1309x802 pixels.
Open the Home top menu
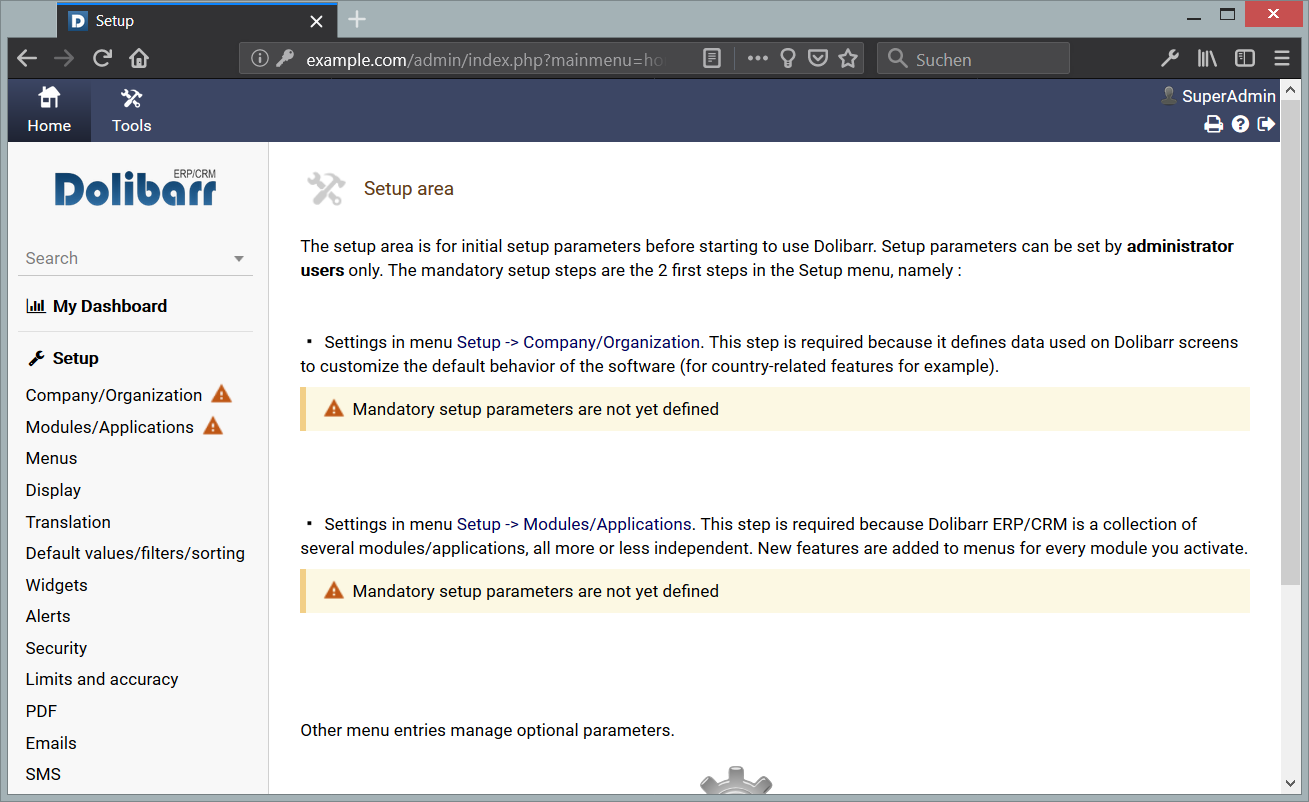pos(49,111)
